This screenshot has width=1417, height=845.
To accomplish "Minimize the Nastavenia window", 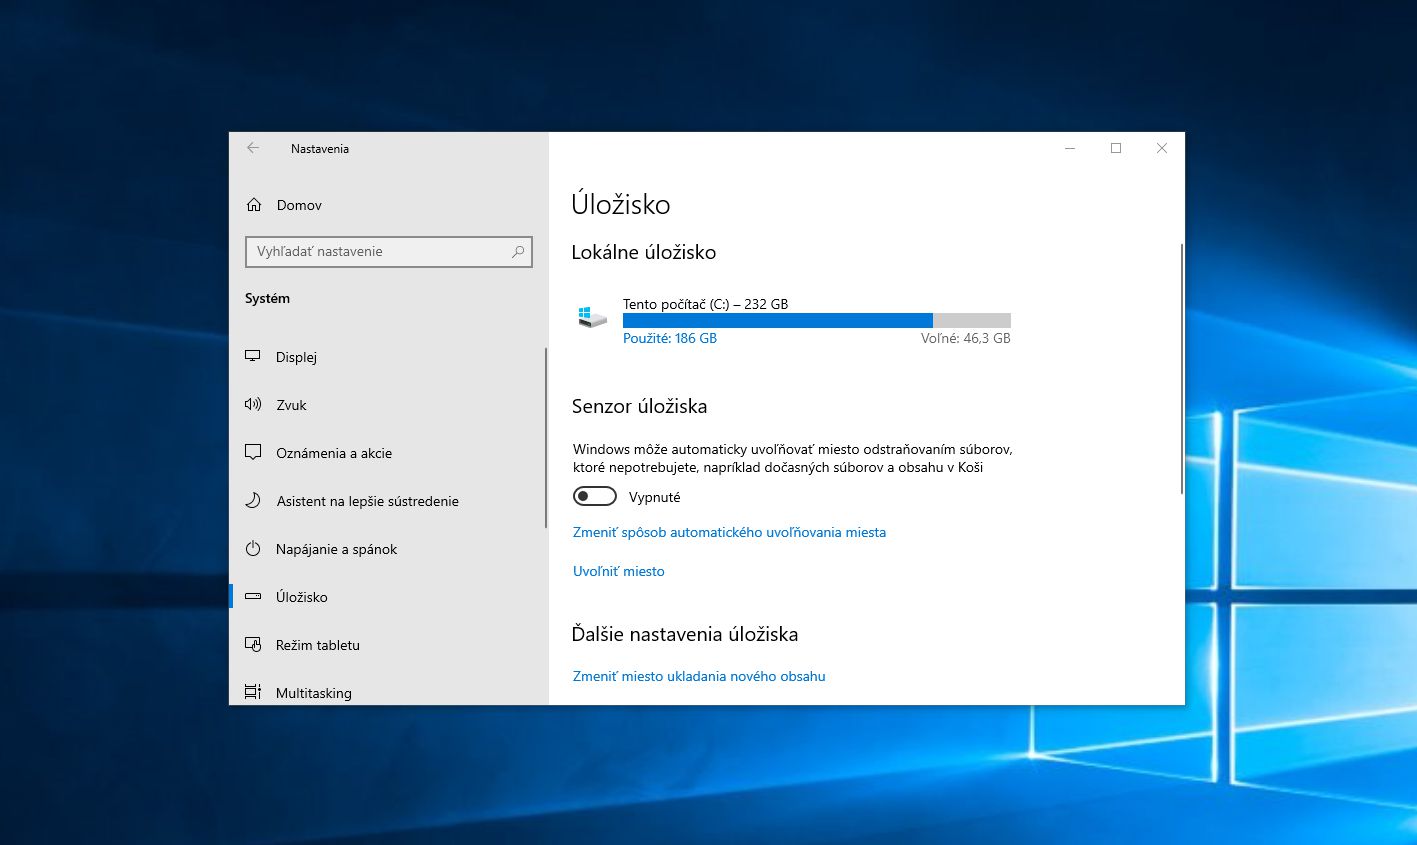I will coord(1070,148).
